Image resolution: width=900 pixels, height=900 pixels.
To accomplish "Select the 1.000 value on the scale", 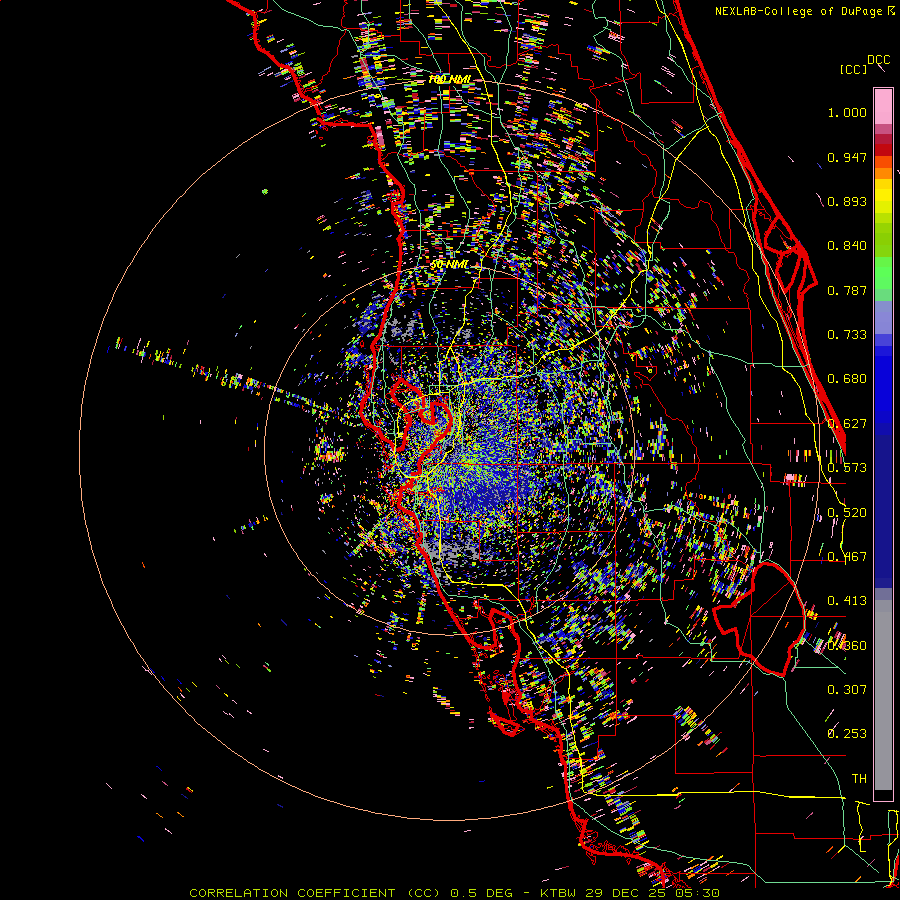I will point(847,112).
